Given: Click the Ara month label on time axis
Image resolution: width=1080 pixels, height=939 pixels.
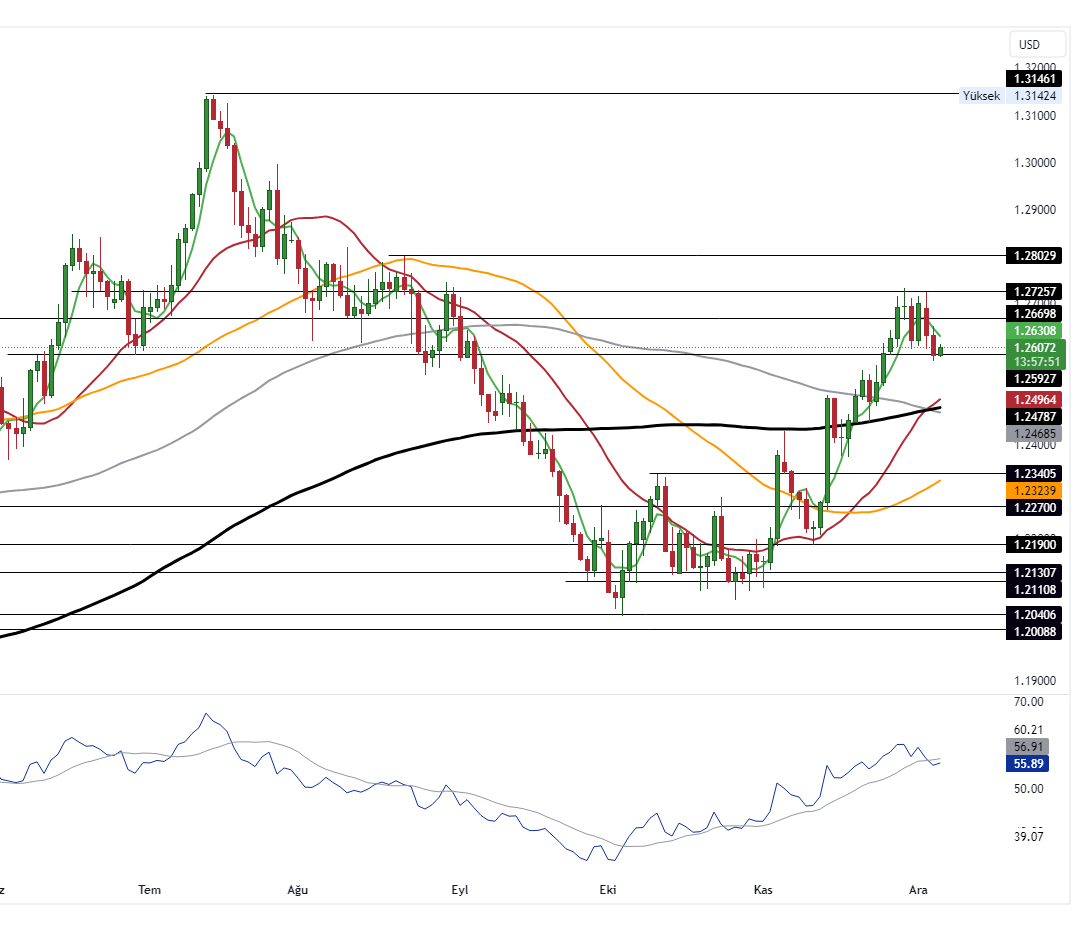Looking at the screenshot, I should click(x=919, y=889).
